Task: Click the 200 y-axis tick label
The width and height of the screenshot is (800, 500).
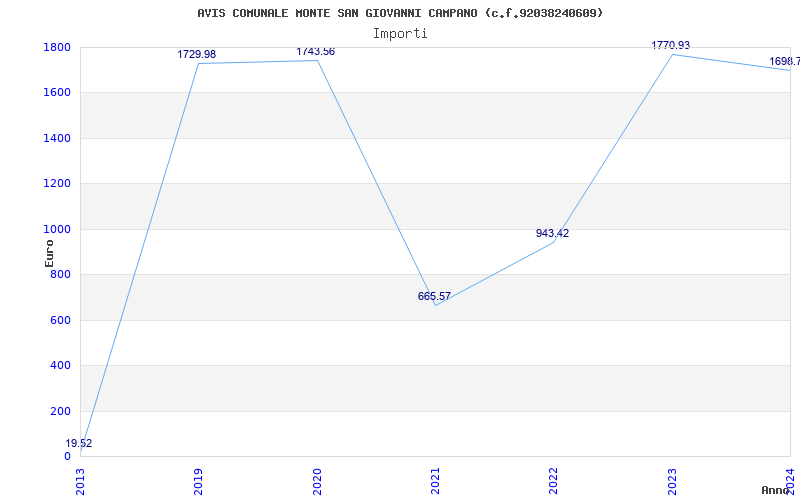Action: (x=60, y=411)
